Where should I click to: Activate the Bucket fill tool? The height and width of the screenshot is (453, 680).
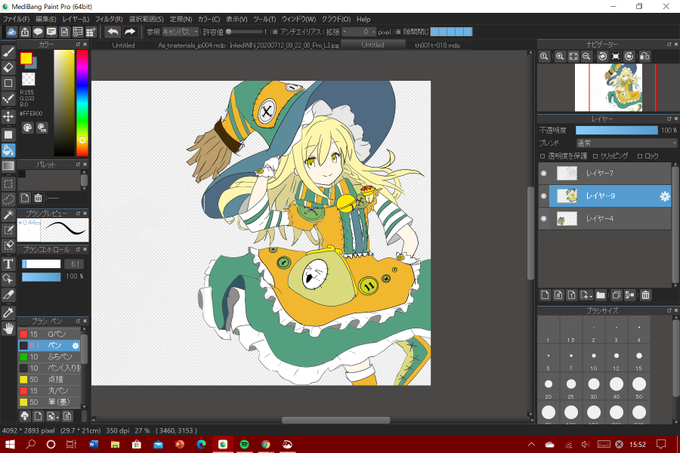(x=8, y=150)
